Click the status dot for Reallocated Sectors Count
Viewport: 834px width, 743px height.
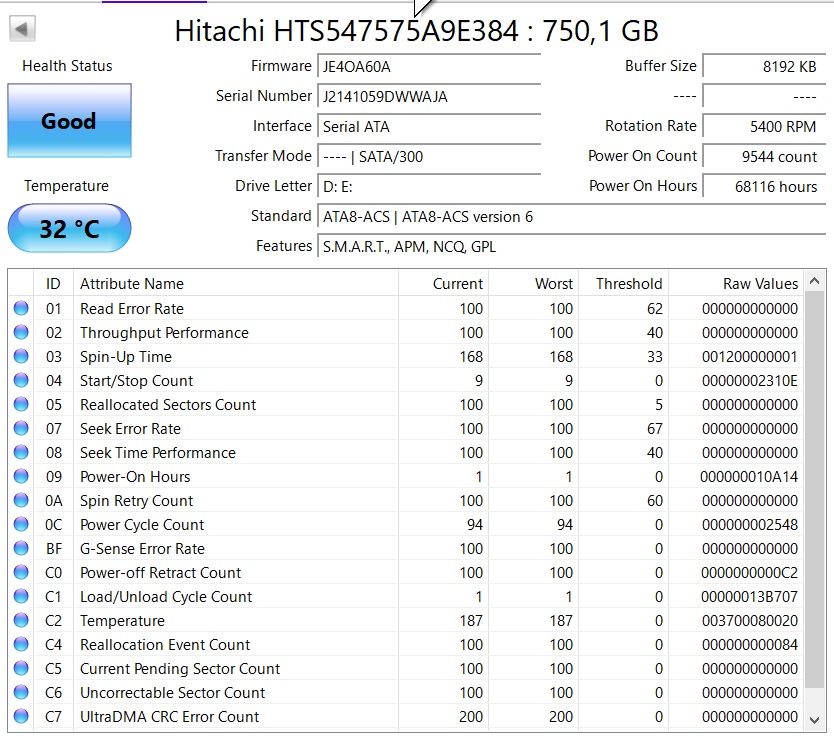click(x=21, y=404)
